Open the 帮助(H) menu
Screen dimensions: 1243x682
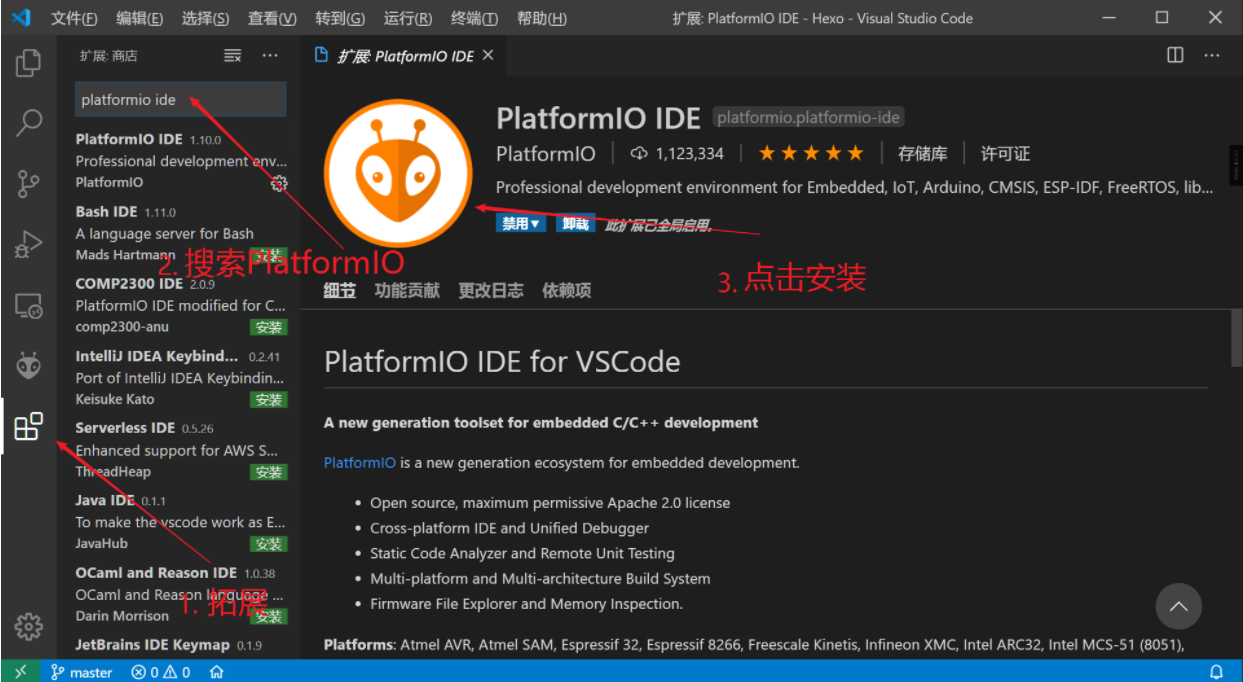click(x=542, y=18)
